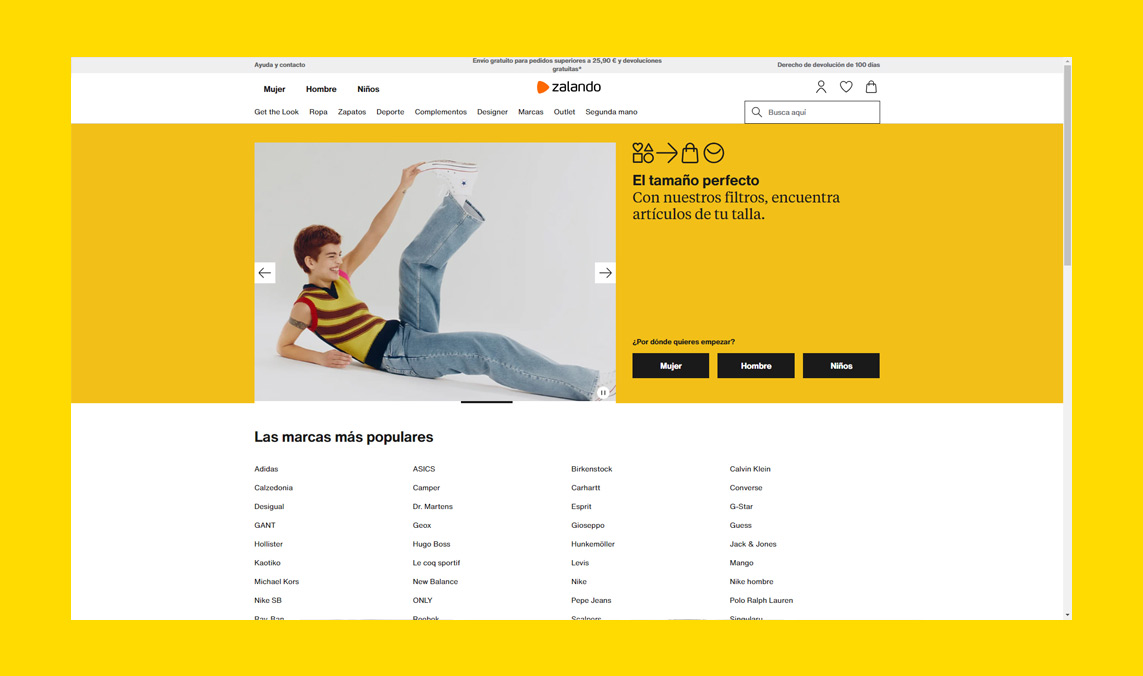Open Mango brand link
The image size is (1143, 676).
[741, 563]
